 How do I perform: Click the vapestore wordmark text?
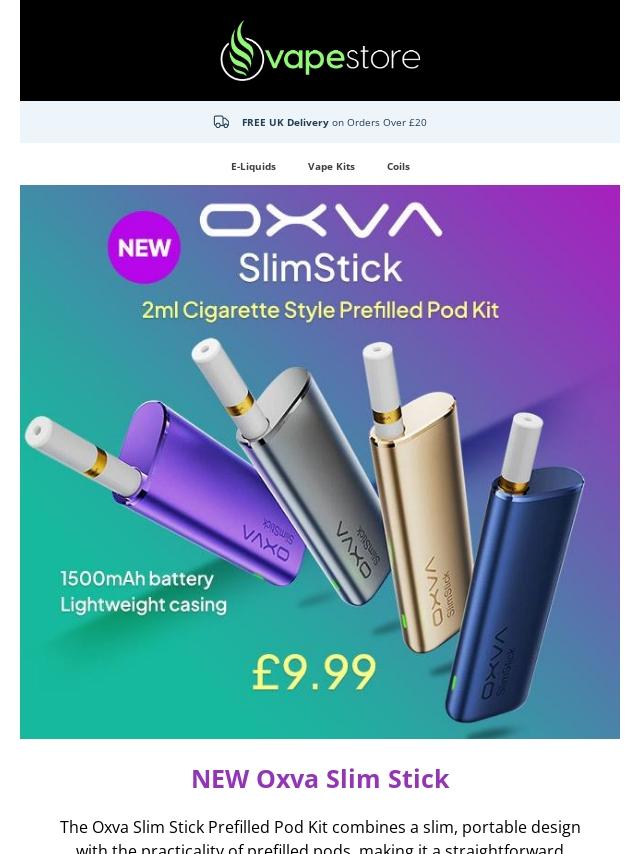[343, 58]
